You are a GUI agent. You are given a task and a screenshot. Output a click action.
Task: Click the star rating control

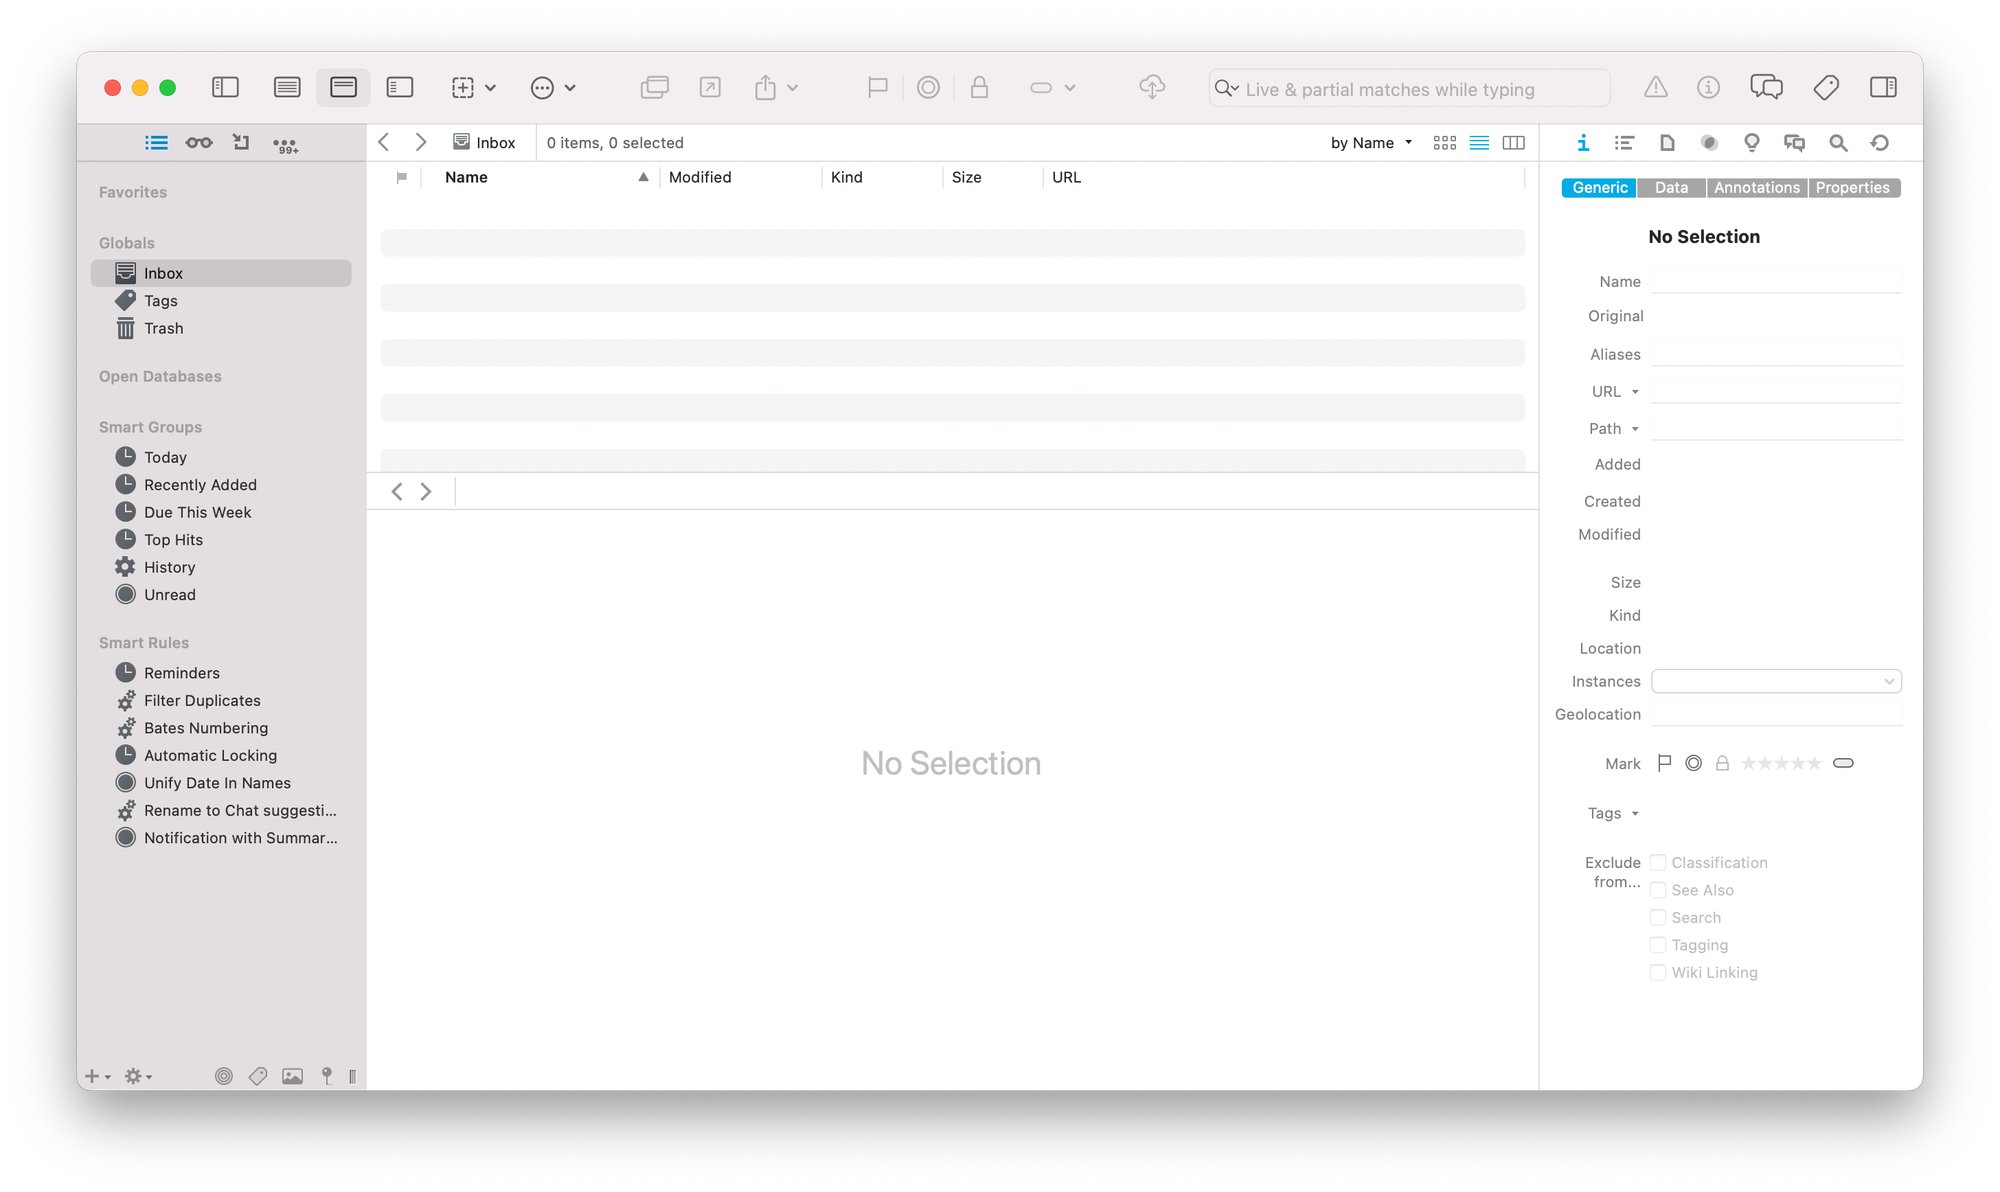click(1781, 763)
